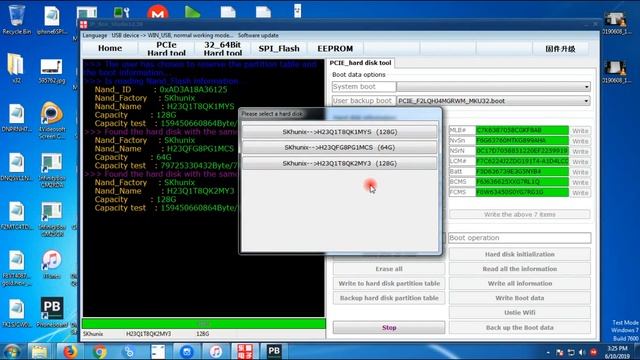The width and height of the screenshot is (640, 360).
Task: Switch to PB app in taskbar
Action: [x=274, y=351]
